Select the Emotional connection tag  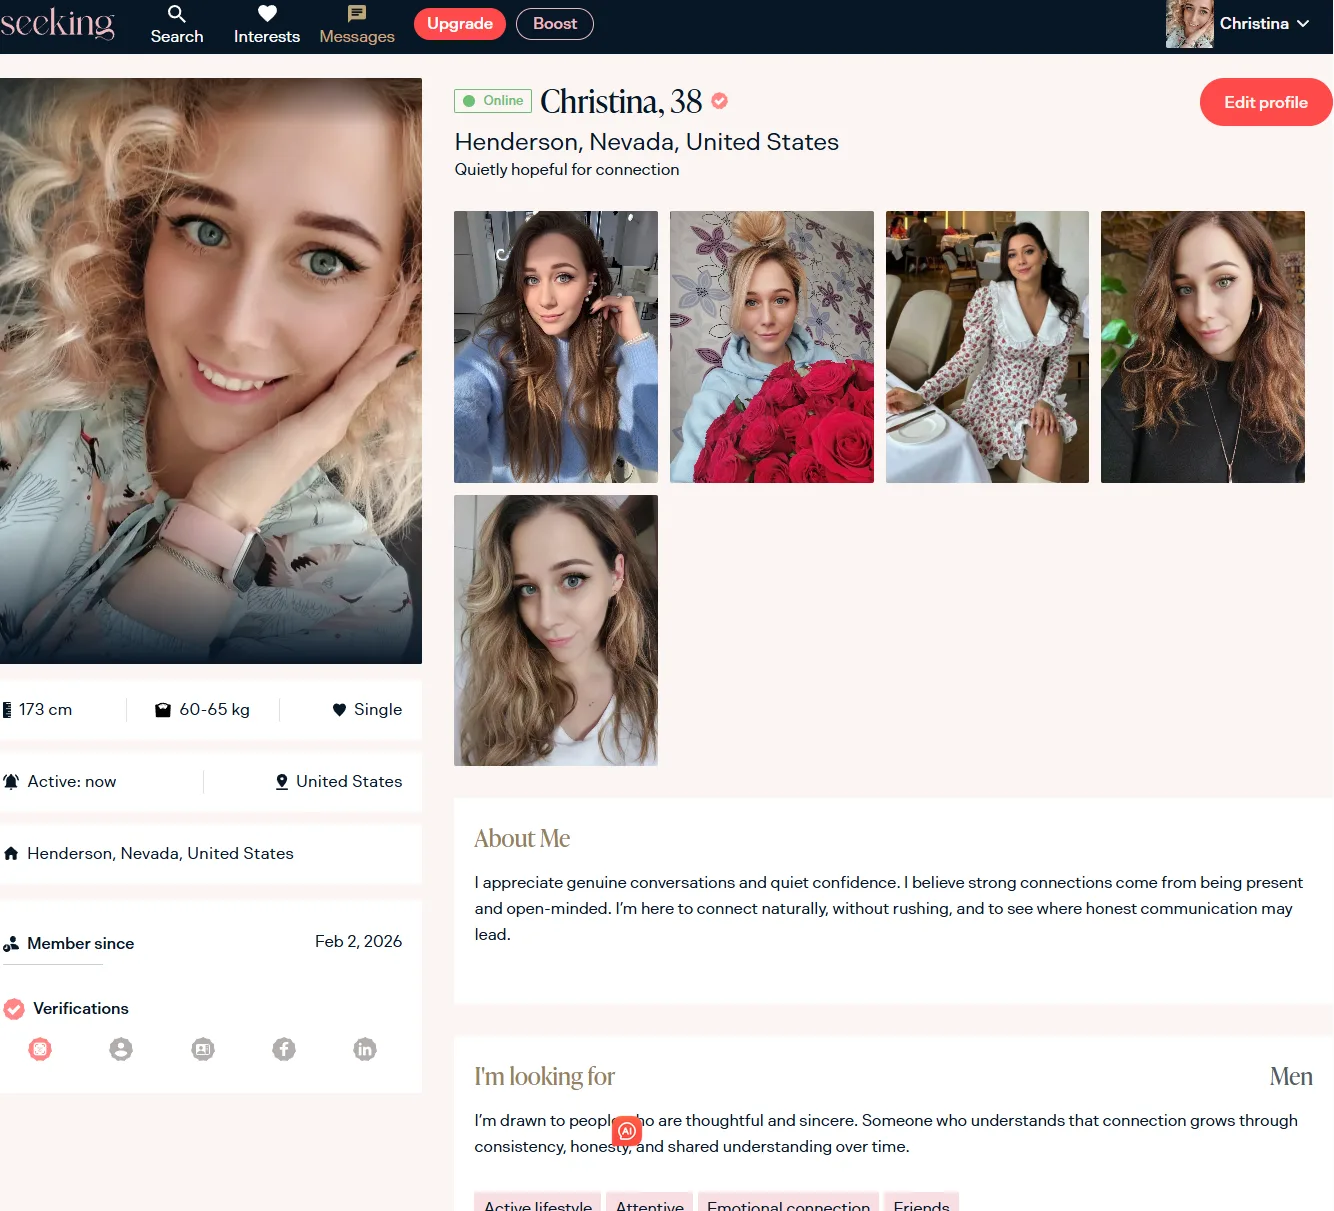point(788,1204)
